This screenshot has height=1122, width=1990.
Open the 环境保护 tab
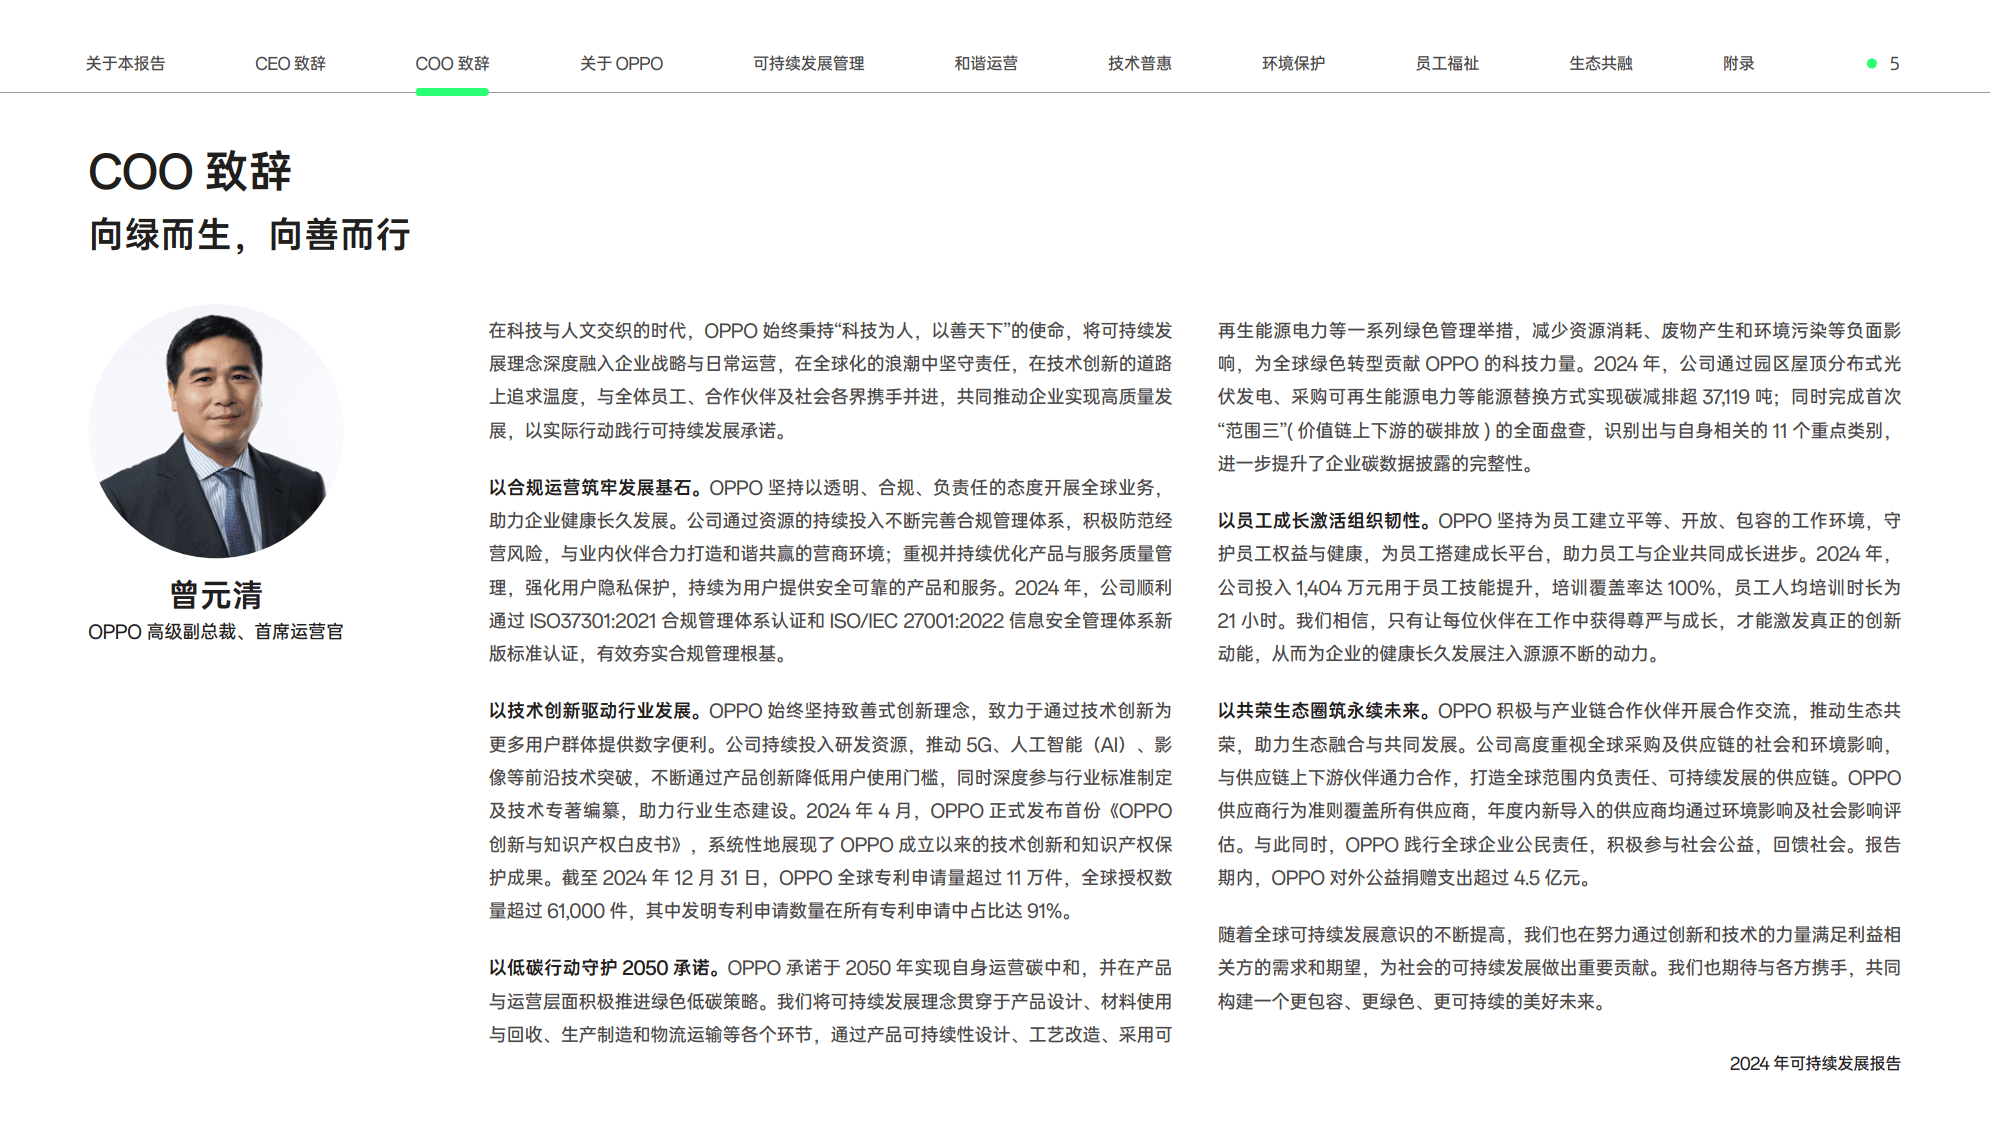(x=1293, y=63)
